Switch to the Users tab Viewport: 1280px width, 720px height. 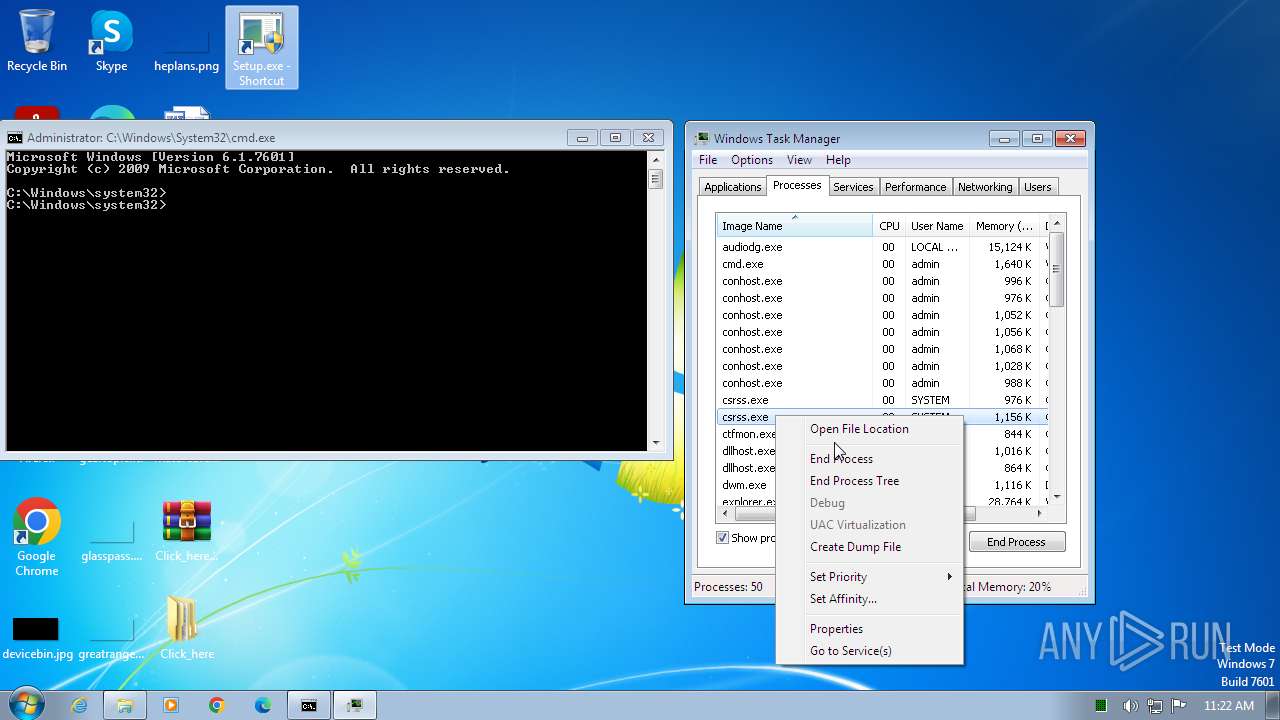coord(1038,187)
